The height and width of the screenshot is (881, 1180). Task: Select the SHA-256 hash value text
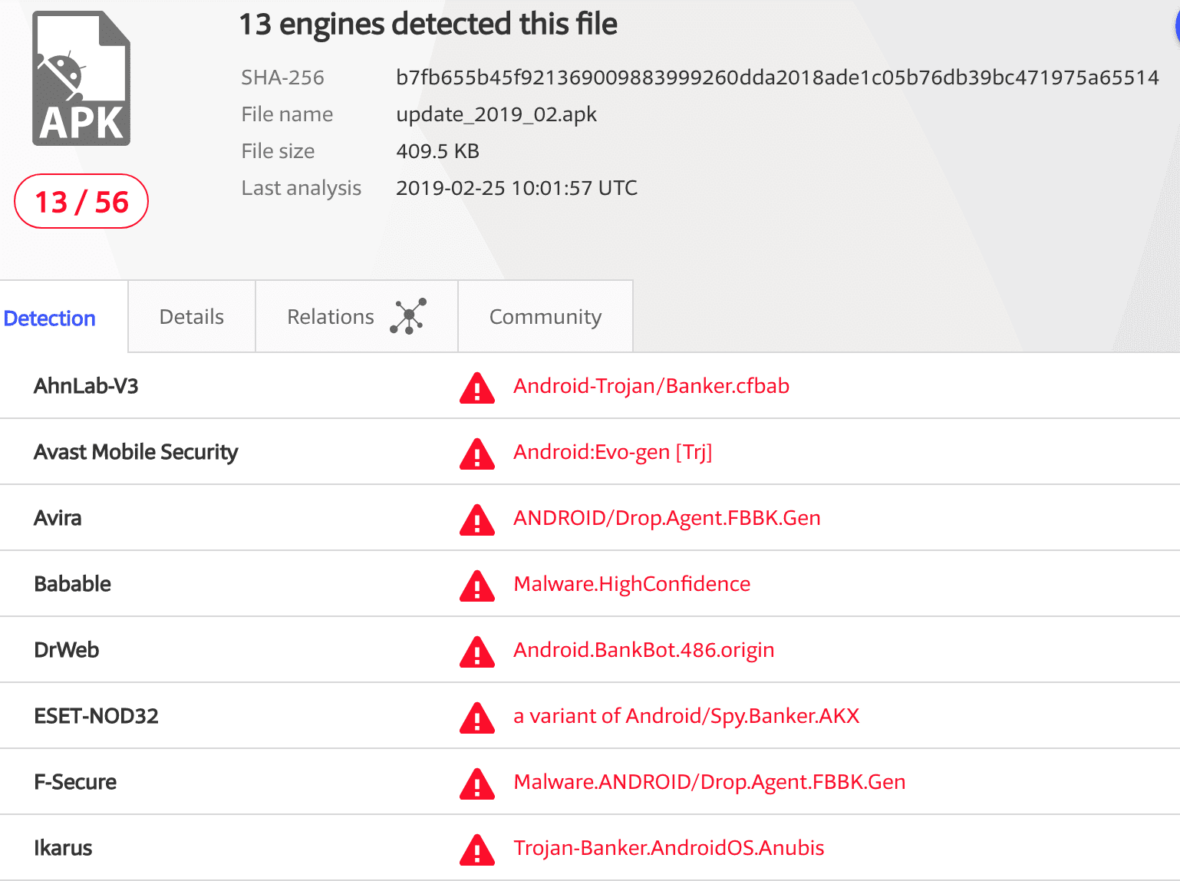777,77
